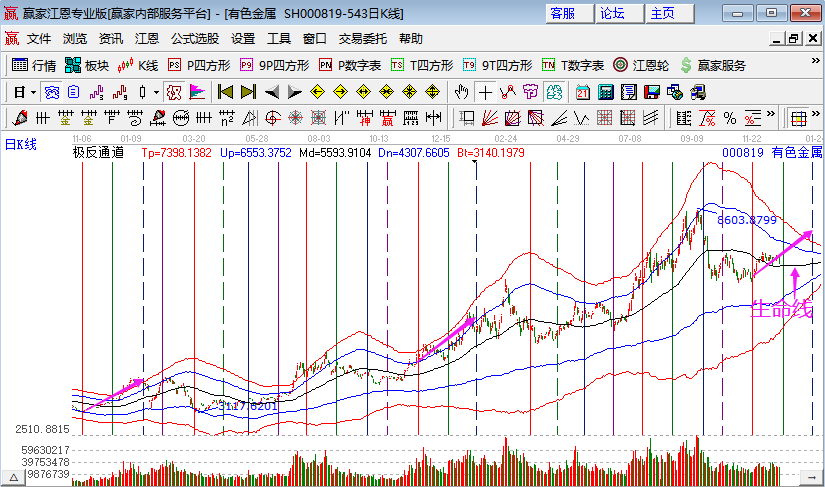Open the calculator icon

point(606,93)
